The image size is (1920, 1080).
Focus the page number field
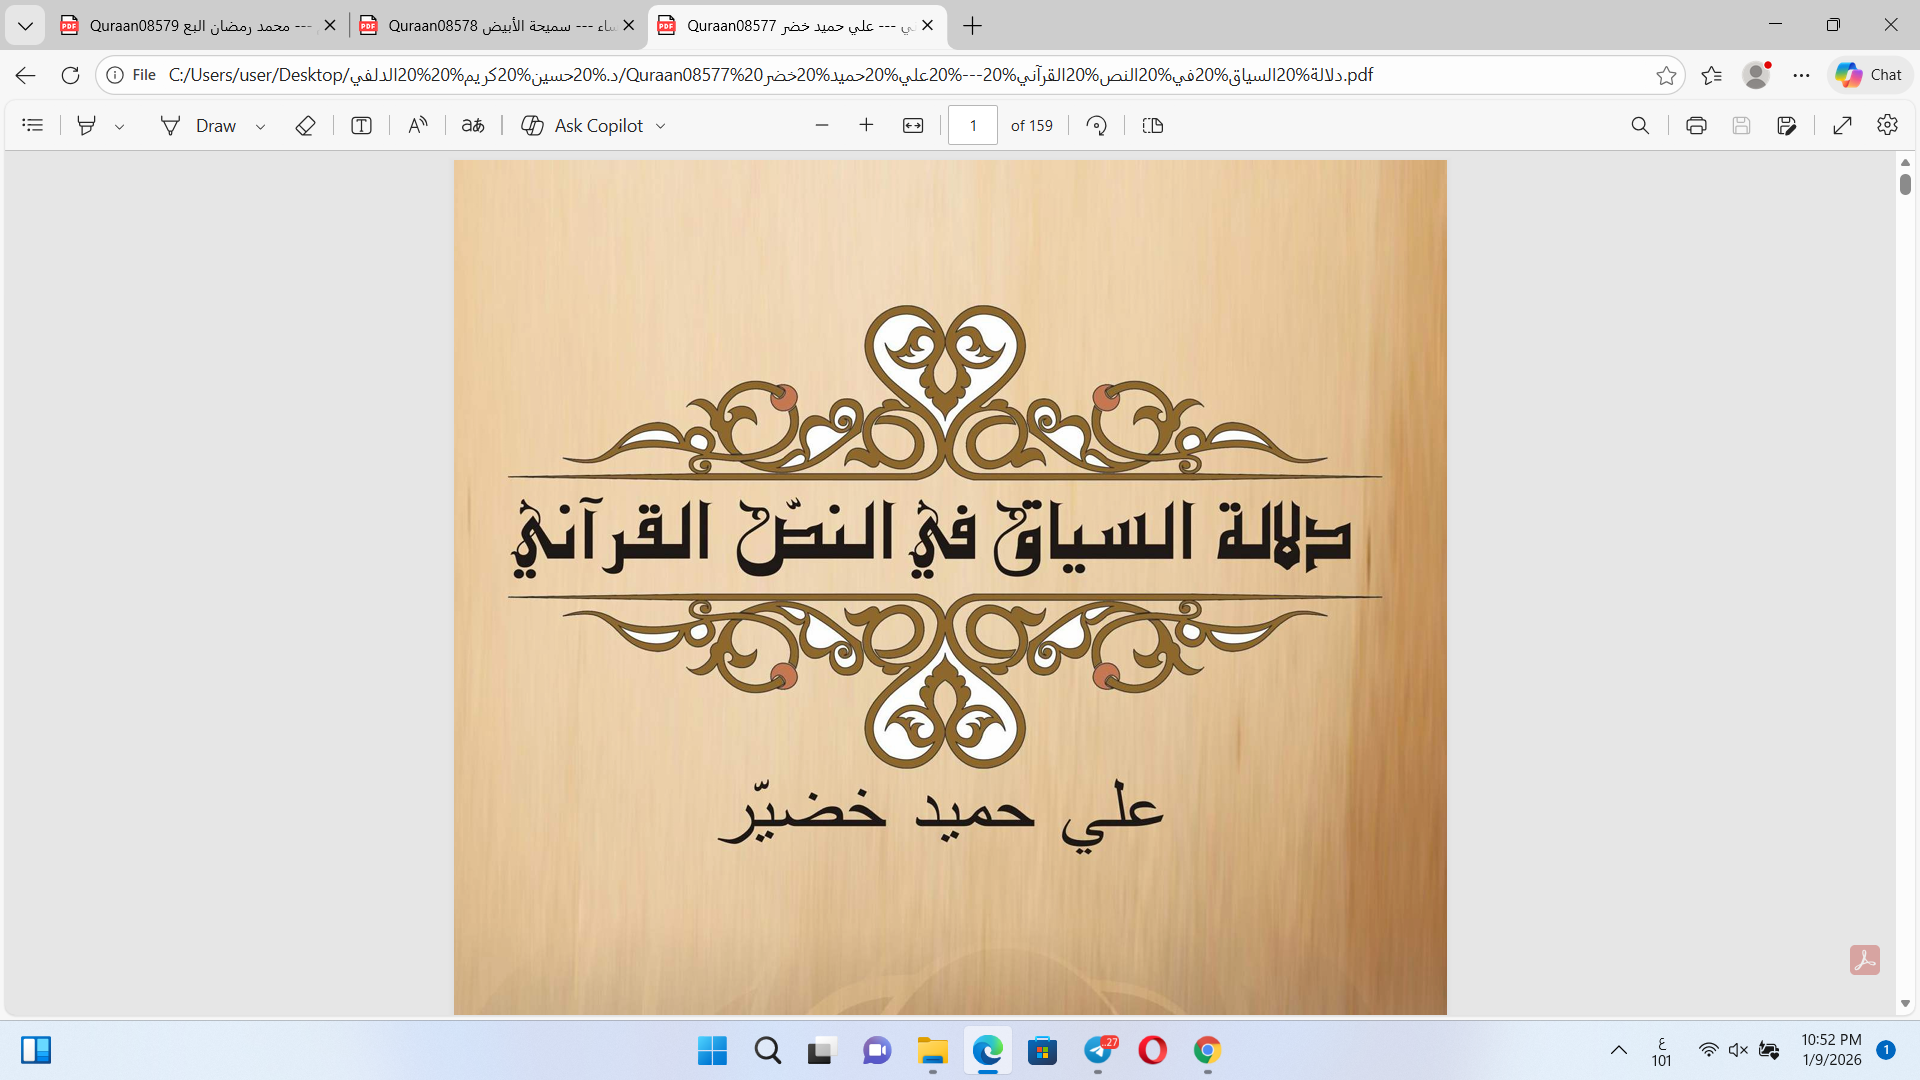point(973,125)
